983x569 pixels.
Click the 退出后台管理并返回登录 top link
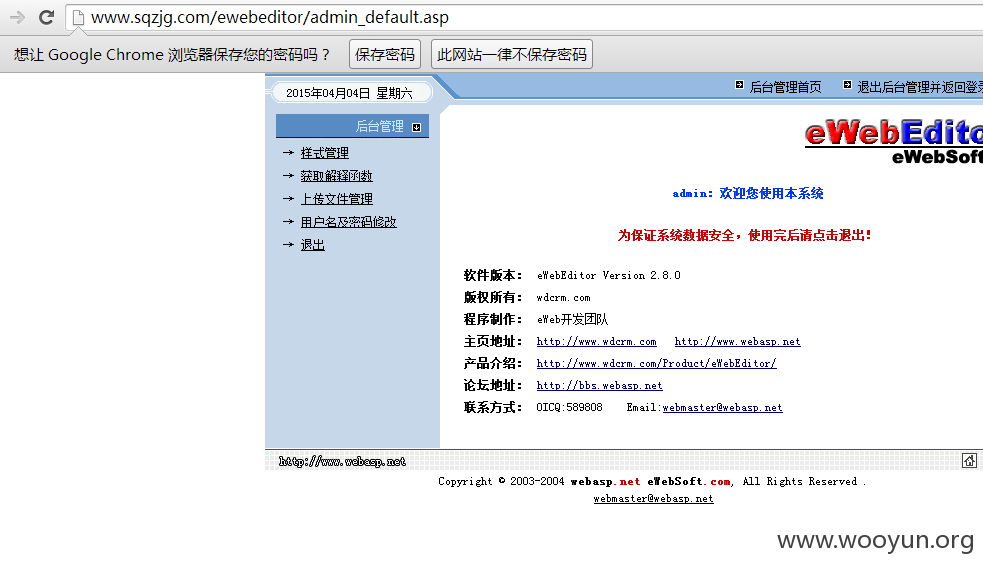click(920, 87)
